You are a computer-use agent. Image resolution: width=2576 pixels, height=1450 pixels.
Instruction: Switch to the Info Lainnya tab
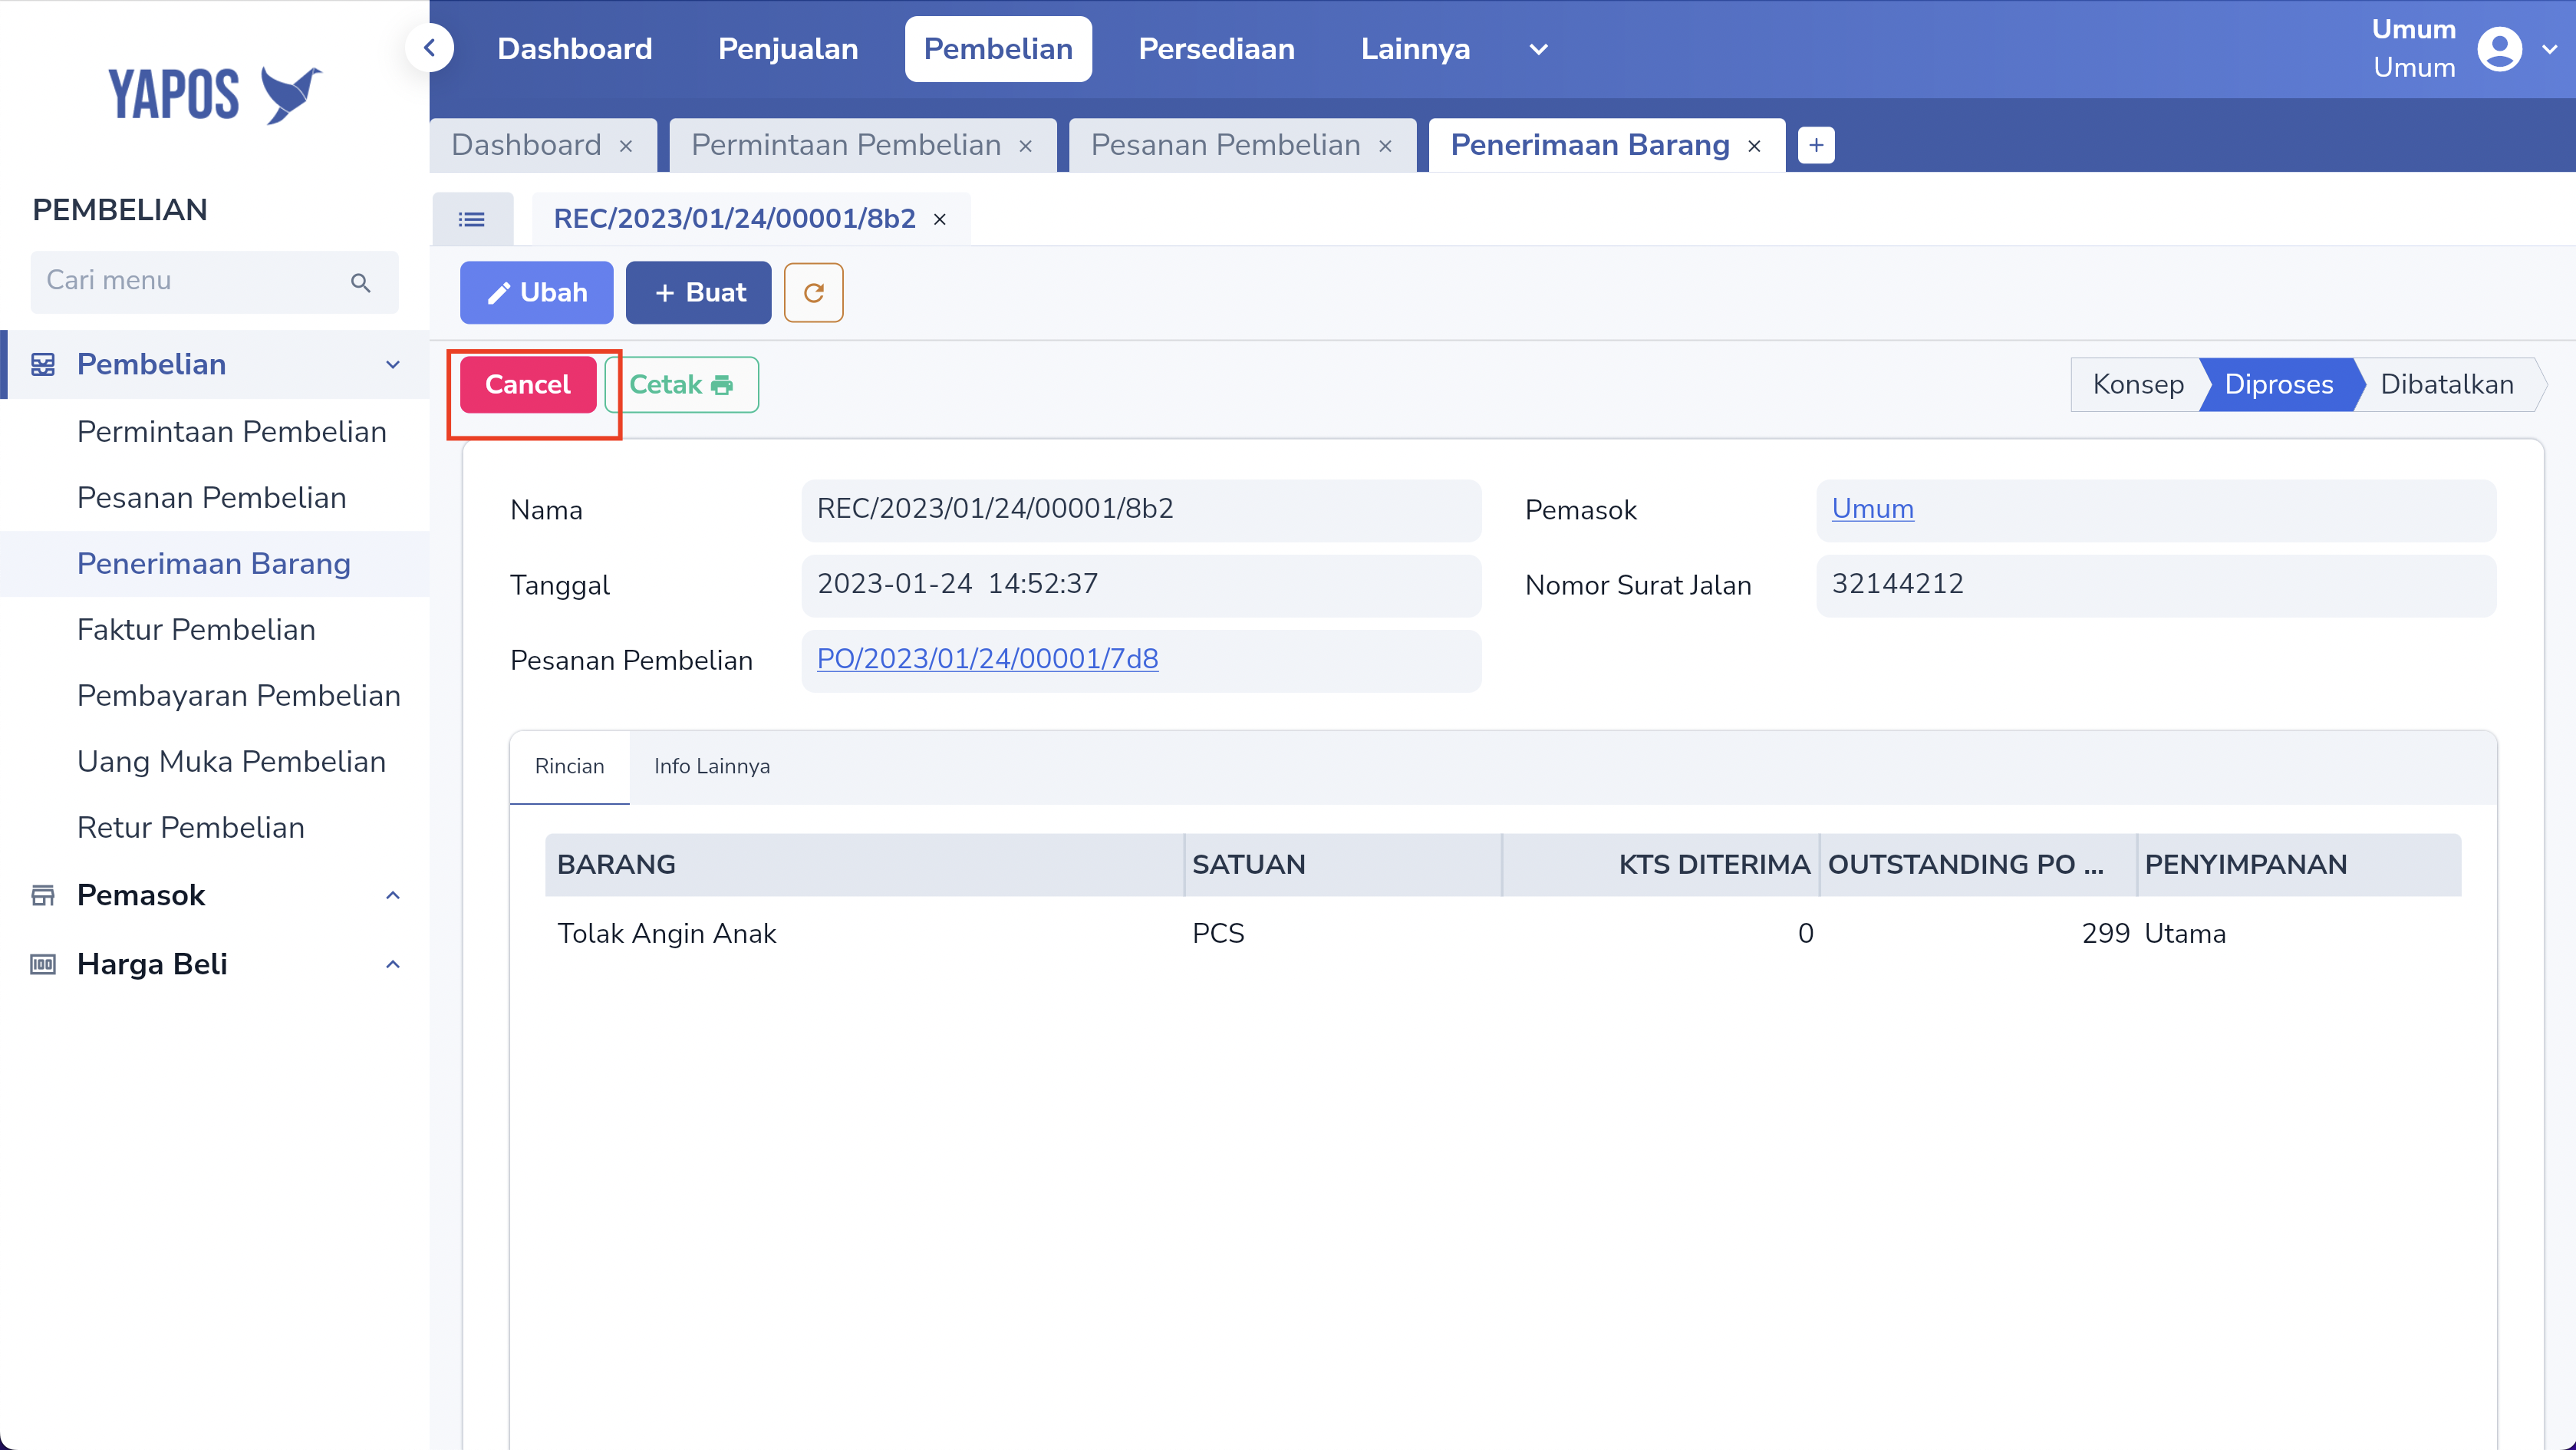tap(712, 766)
